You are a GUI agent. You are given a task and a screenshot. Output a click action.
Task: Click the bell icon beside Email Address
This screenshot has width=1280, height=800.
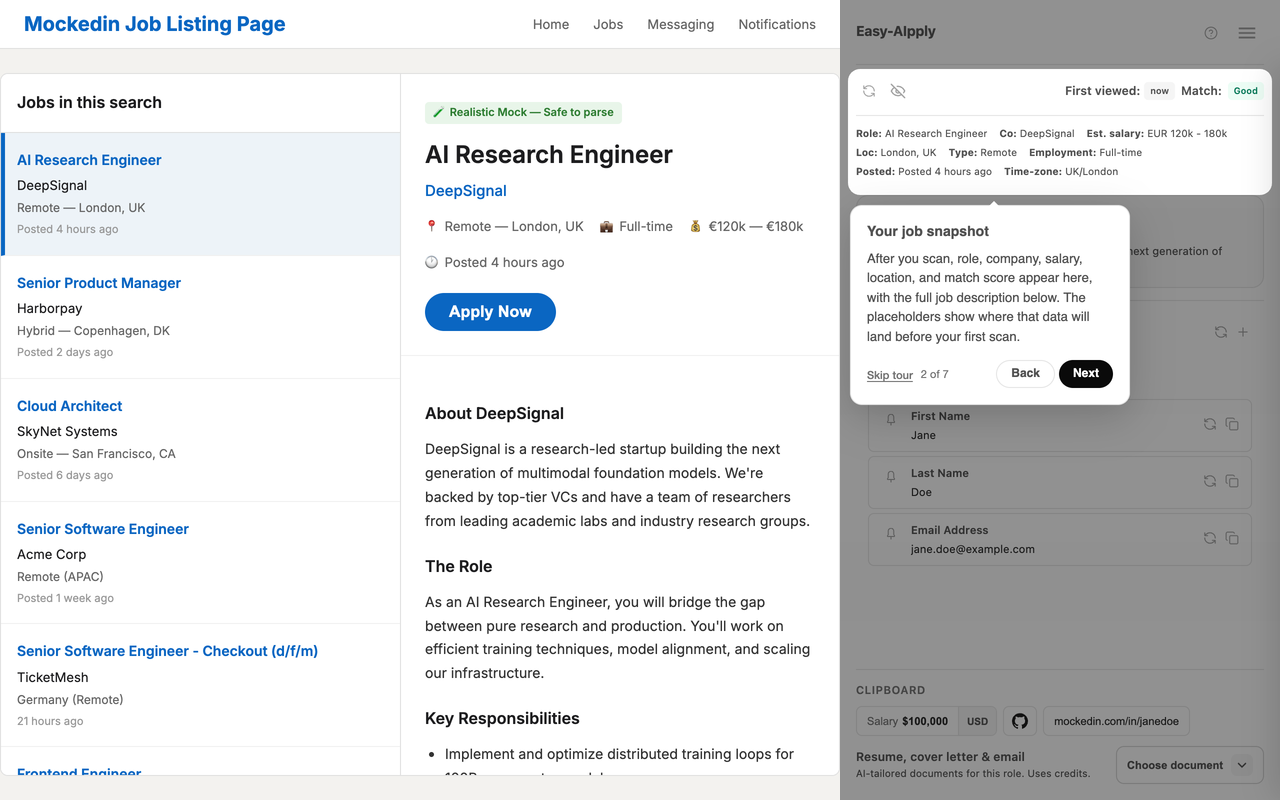pos(891,534)
